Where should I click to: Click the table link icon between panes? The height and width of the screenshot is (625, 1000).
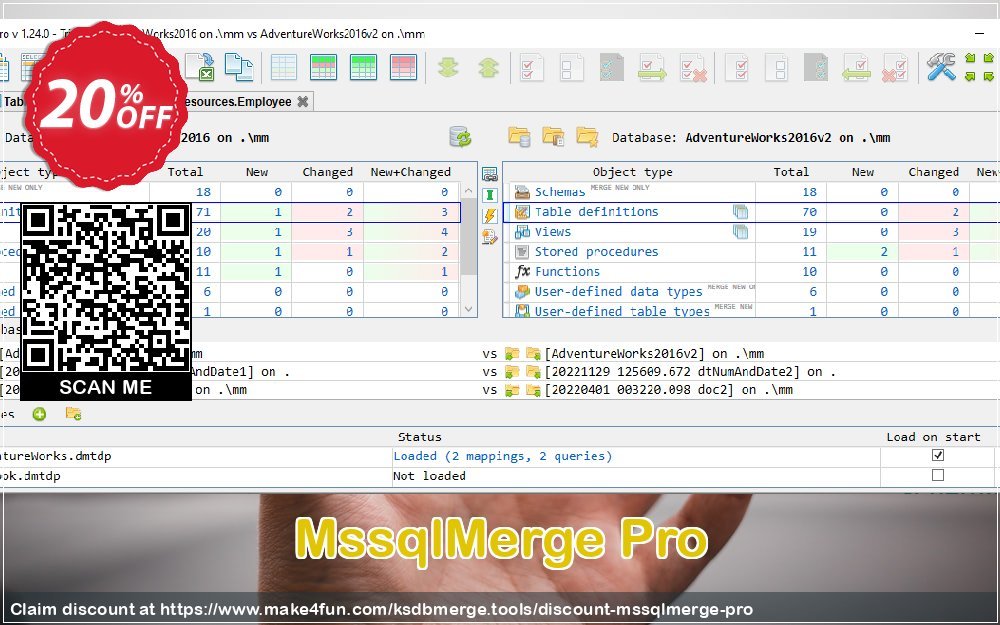coord(490,174)
